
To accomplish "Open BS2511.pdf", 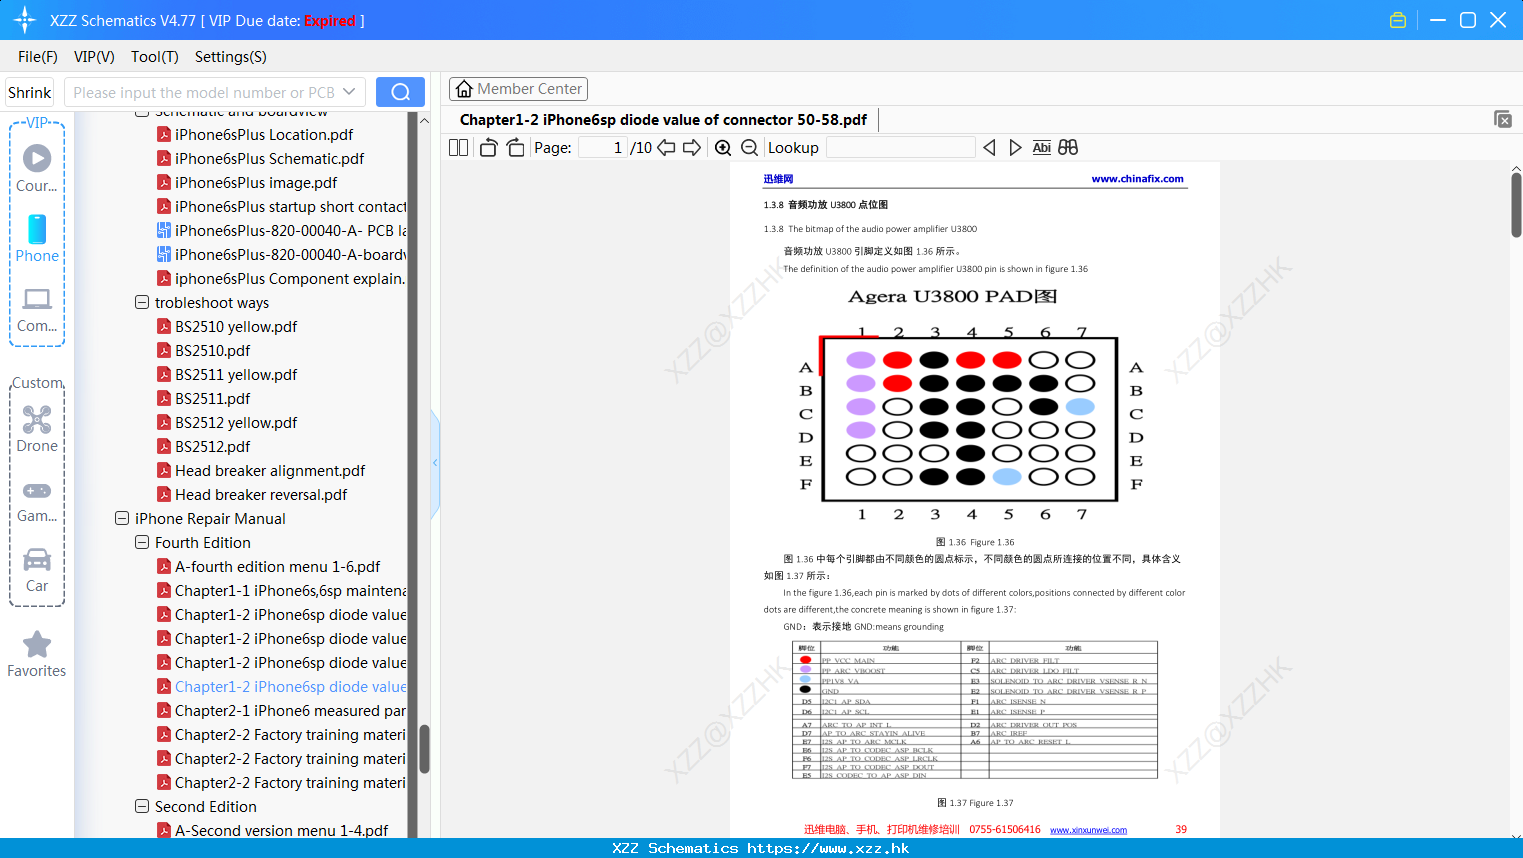I will pos(212,398).
